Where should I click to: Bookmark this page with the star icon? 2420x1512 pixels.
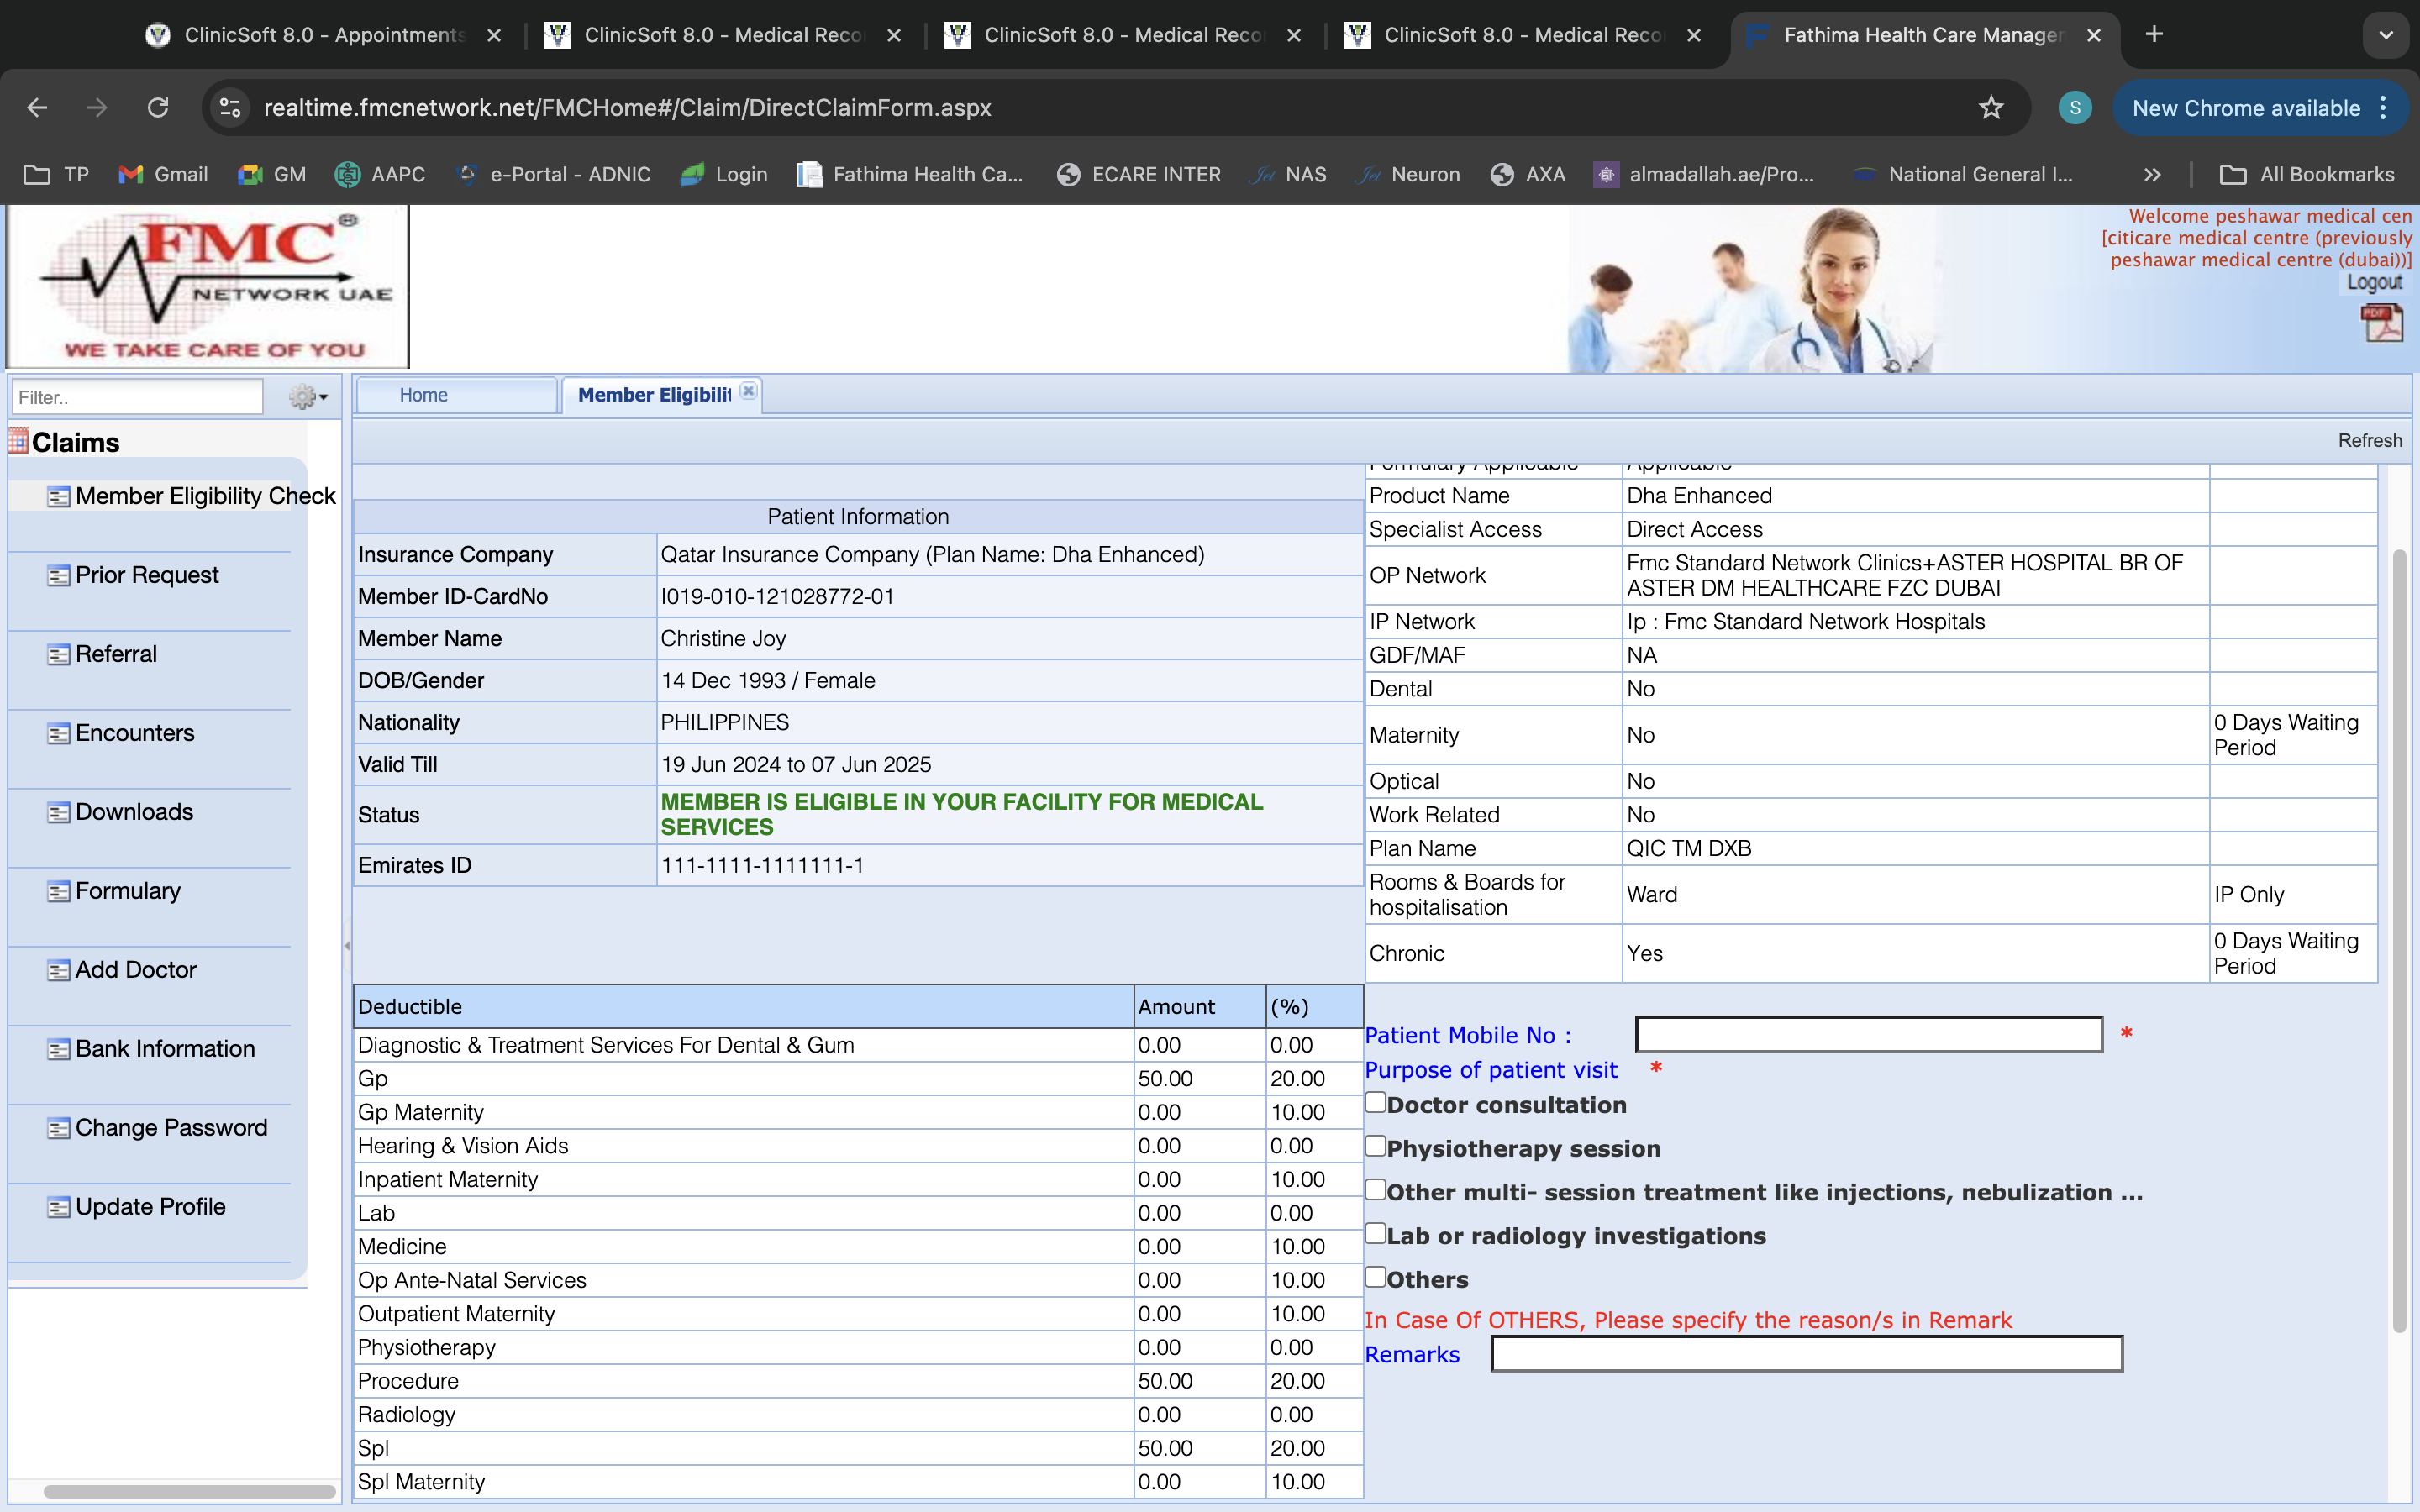tap(1990, 108)
